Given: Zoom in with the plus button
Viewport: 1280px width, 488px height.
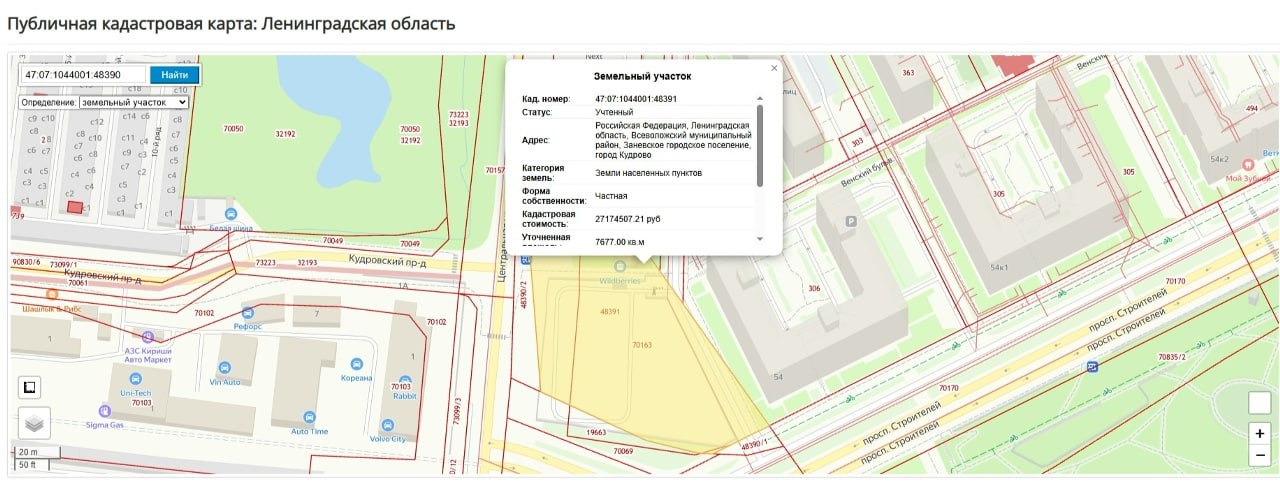Looking at the screenshot, I should coord(1260,434).
